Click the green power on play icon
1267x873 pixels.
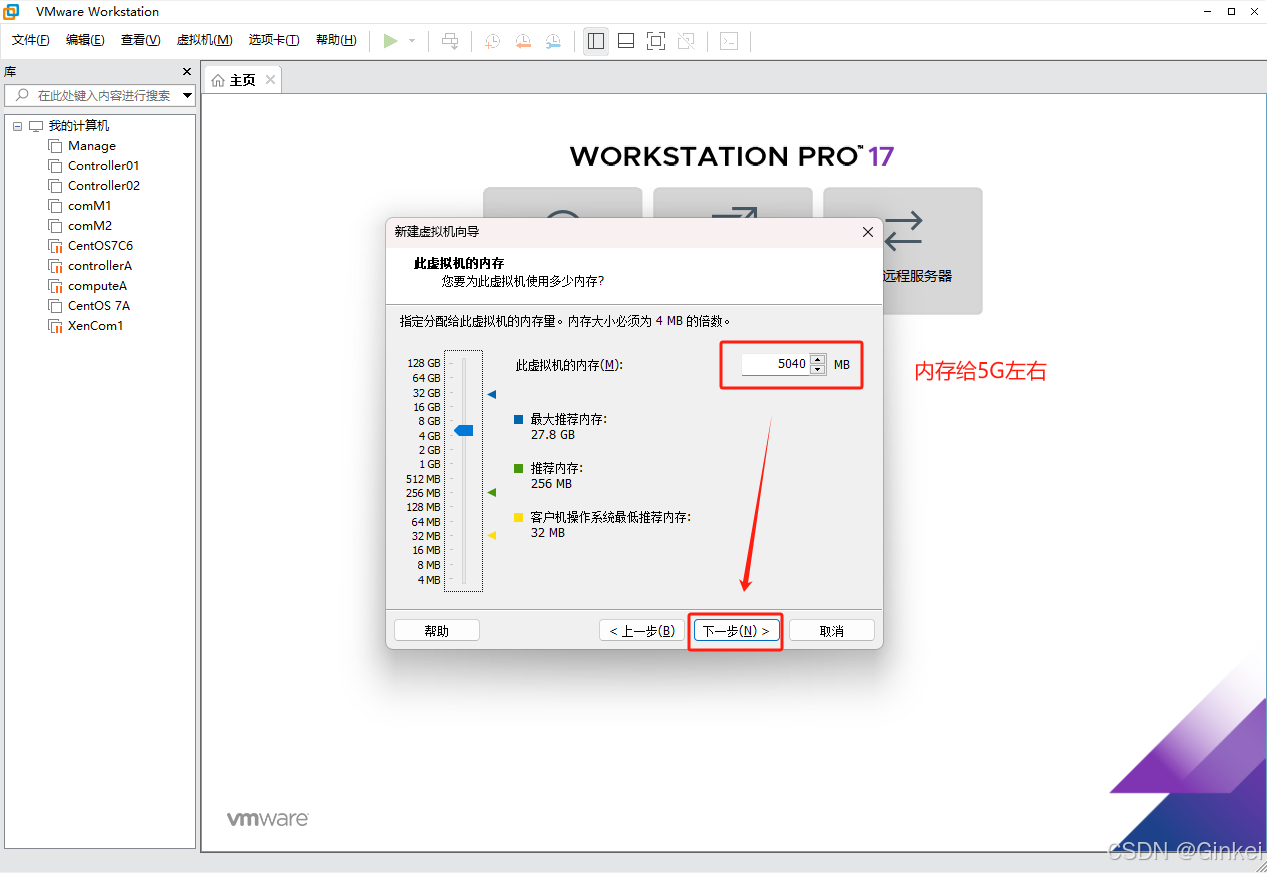click(x=390, y=41)
